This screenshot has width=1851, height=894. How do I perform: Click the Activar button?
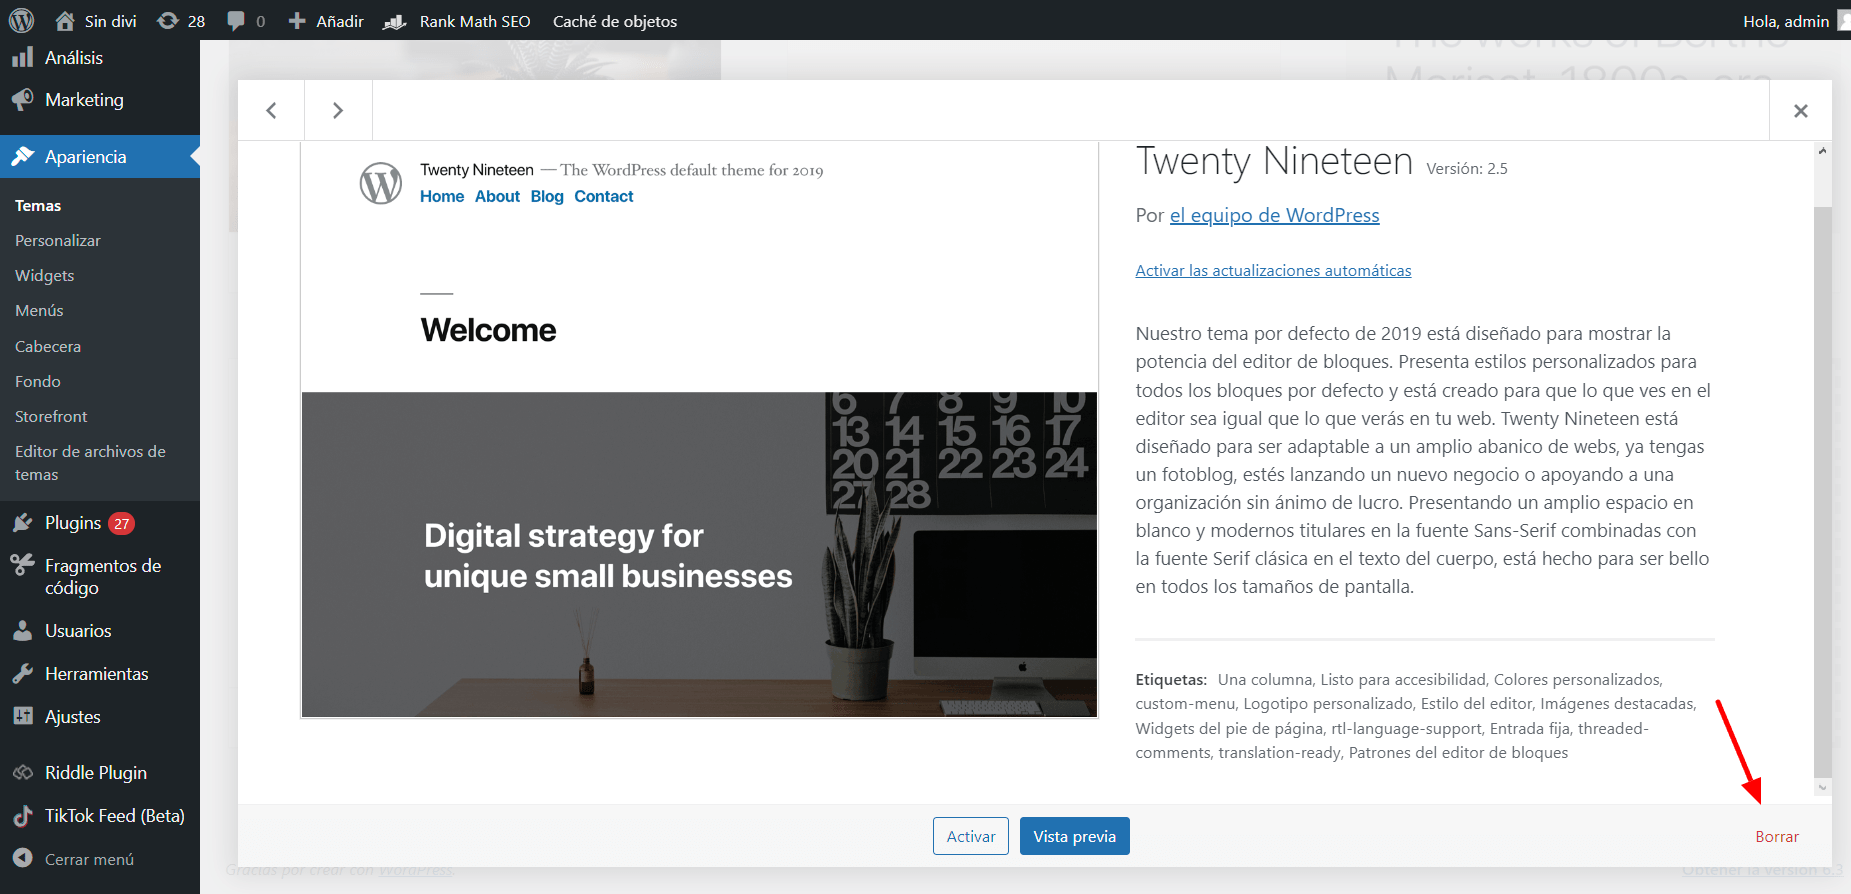(x=971, y=837)
